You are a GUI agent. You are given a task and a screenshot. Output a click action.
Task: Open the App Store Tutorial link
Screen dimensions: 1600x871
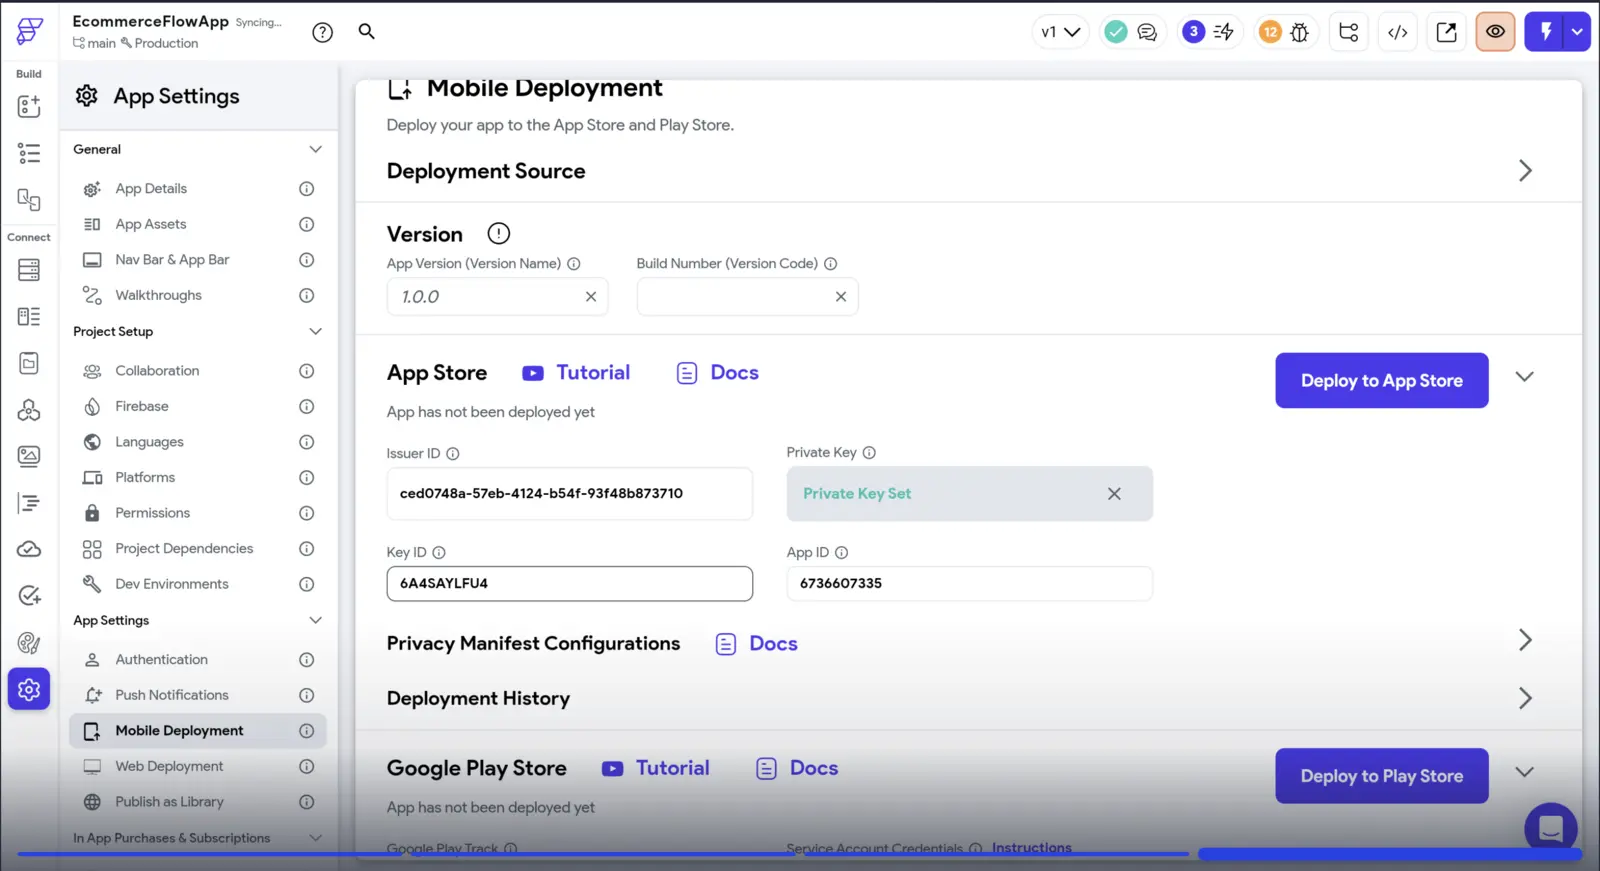(576, 373)
